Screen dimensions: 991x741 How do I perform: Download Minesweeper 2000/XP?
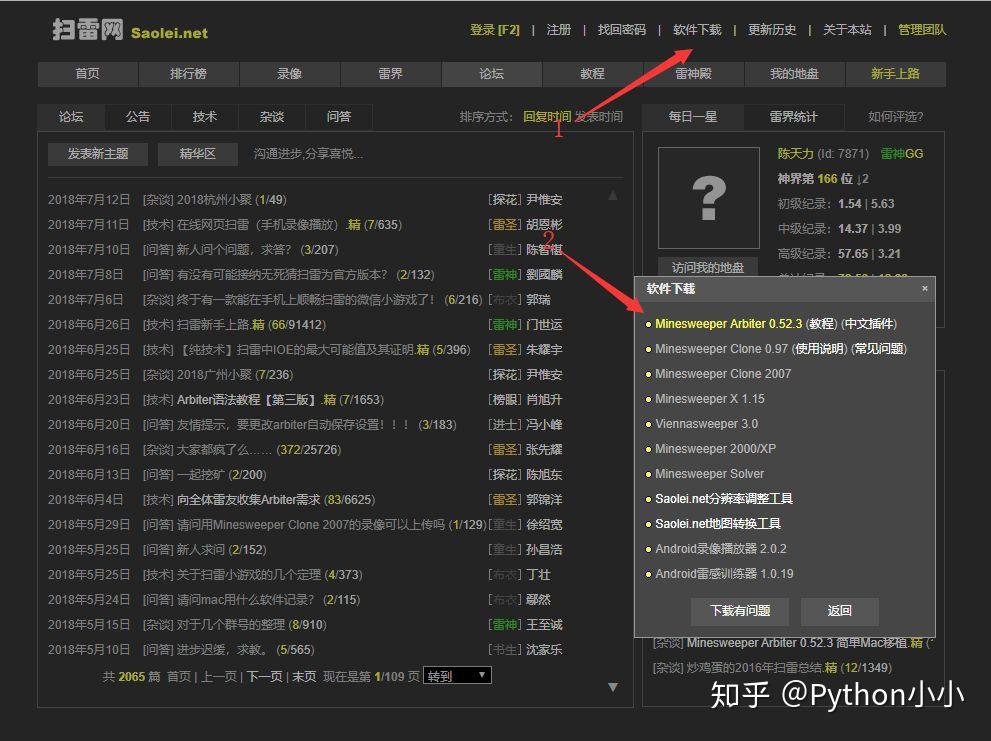coord(715,449)
